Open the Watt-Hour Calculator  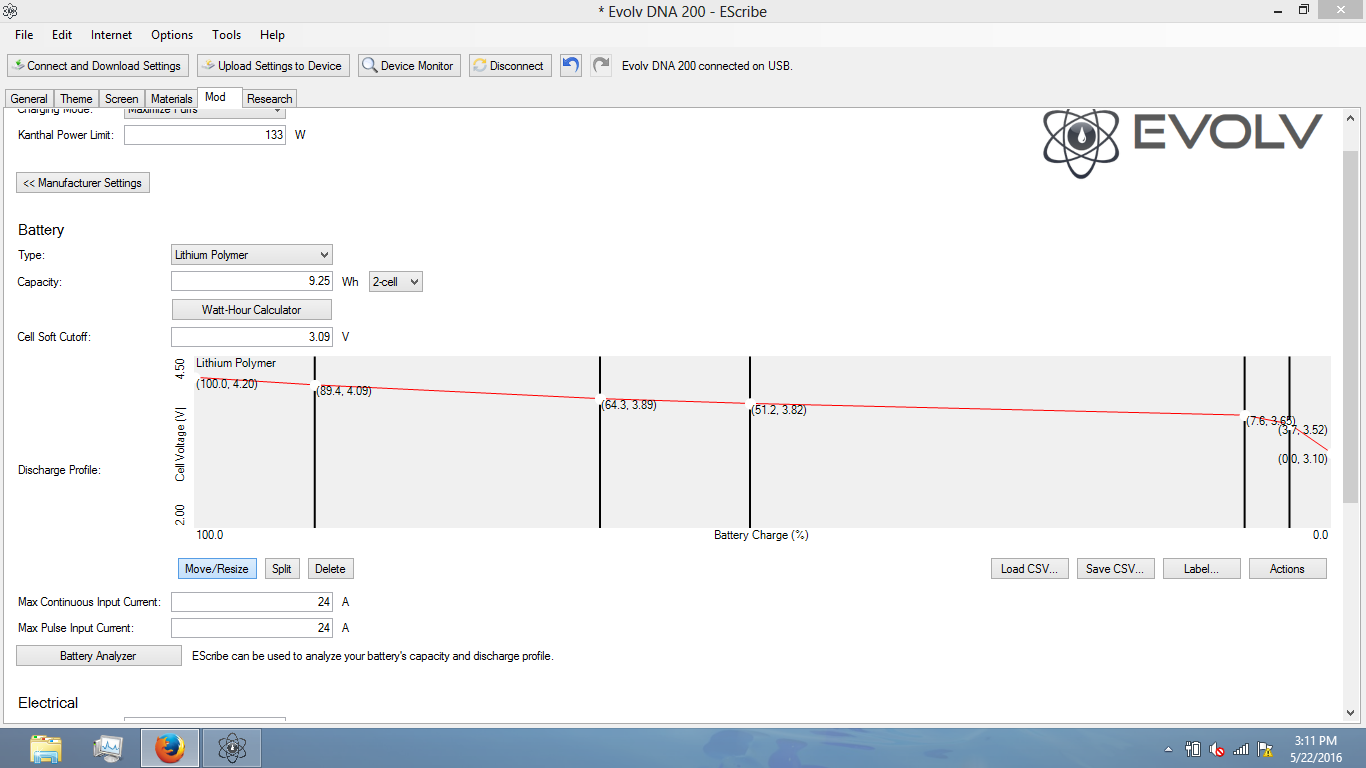251,310
